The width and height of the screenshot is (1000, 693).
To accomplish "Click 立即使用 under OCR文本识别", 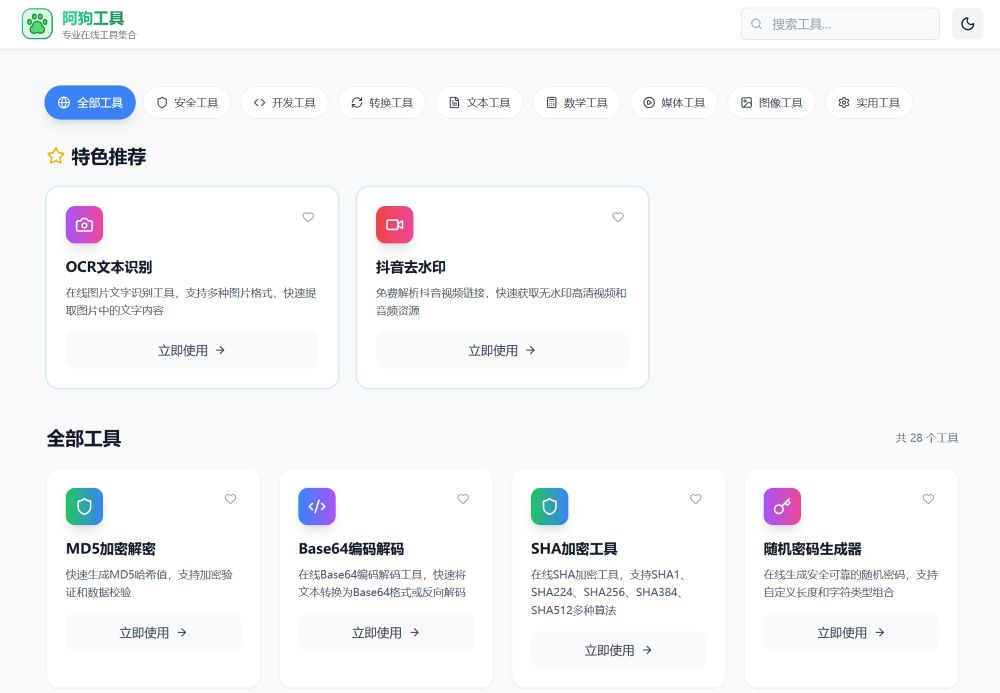I will [x=191, y=350].
